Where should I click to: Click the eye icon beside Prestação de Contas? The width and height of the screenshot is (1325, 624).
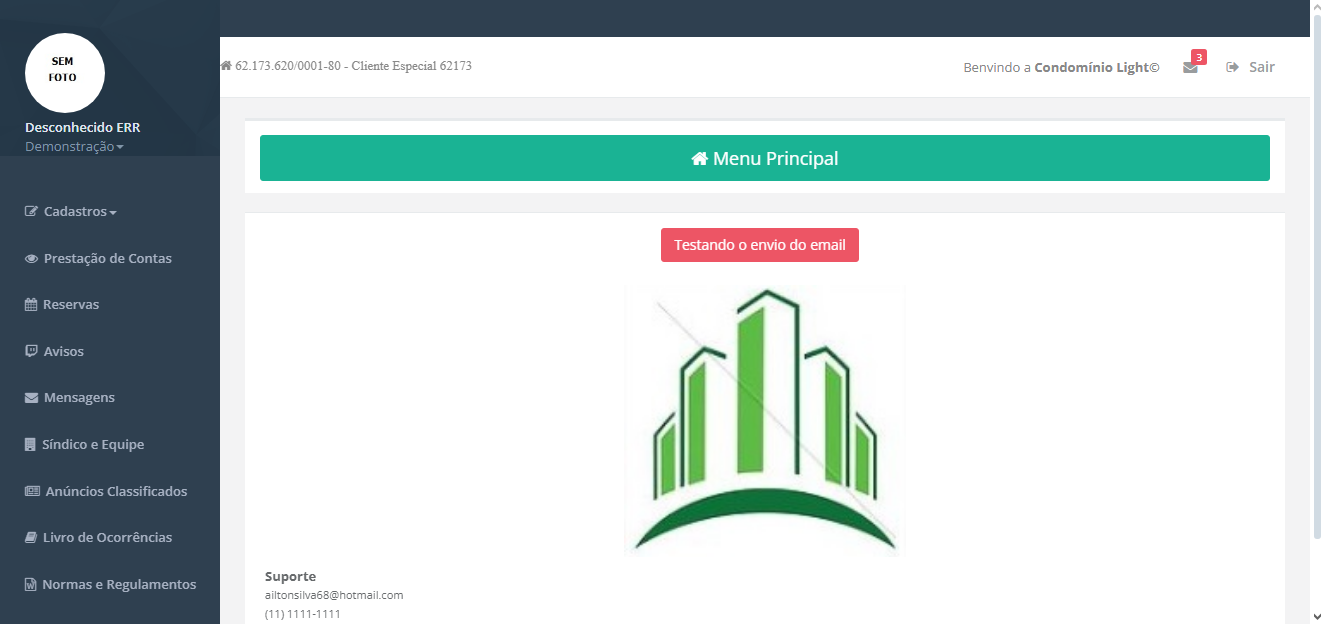point(31,259)
